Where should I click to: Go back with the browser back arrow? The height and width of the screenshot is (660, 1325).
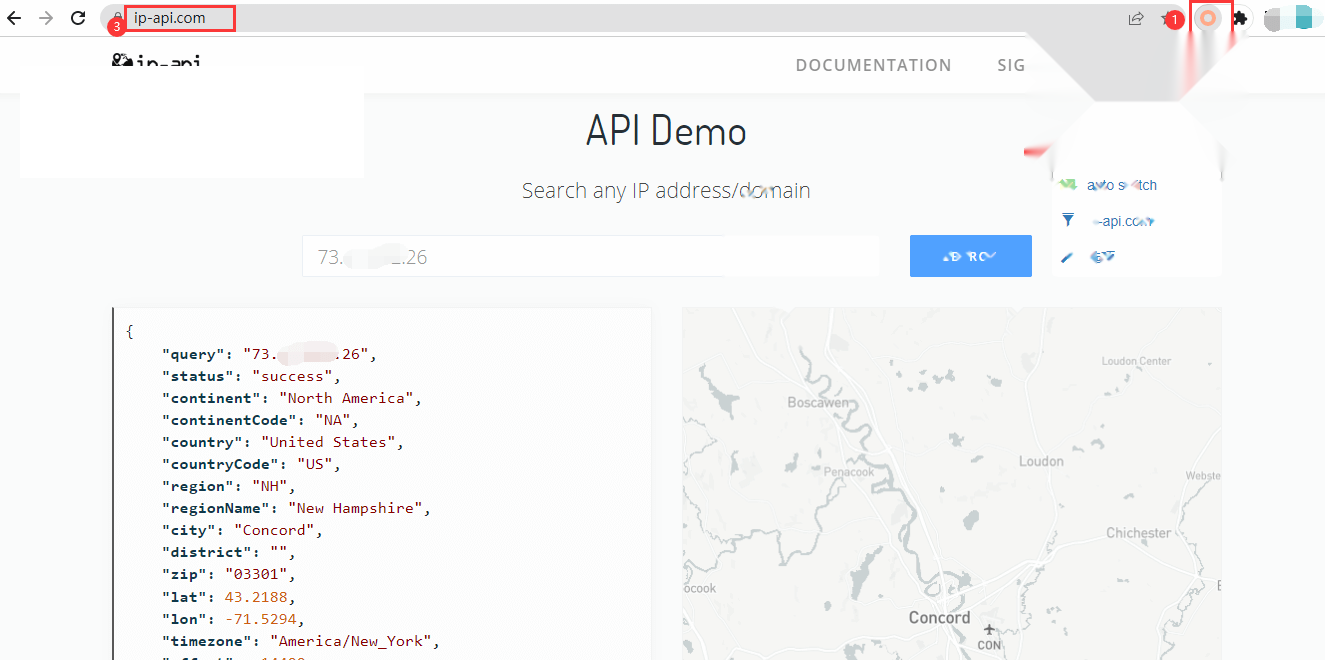point(14,18)
